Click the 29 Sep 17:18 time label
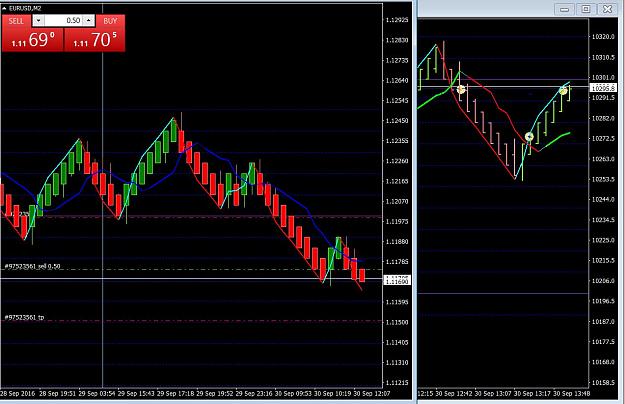This screenshot has width=625, height=404. [x=175, y=393]
